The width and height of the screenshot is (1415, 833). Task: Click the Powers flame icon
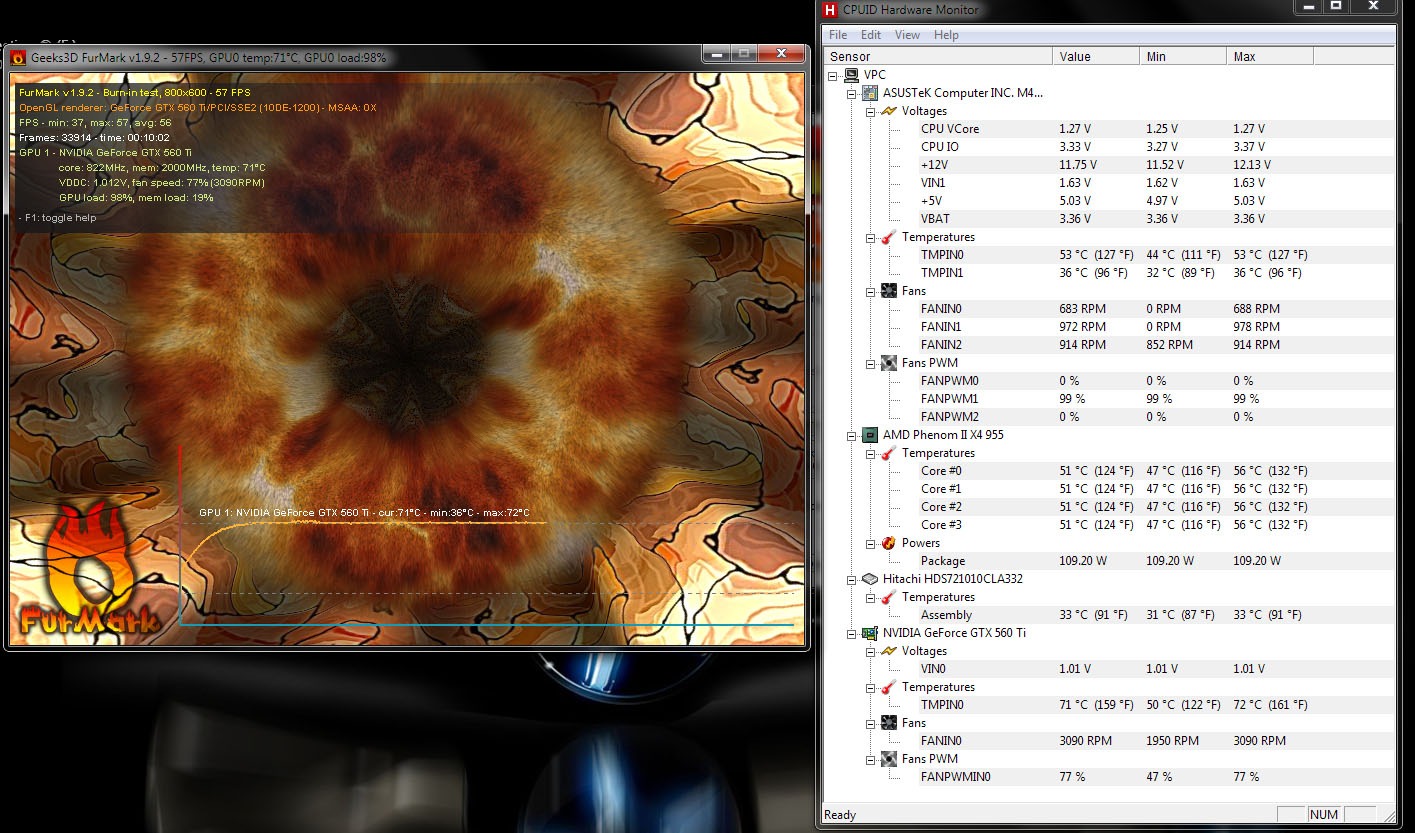[888, 543]
